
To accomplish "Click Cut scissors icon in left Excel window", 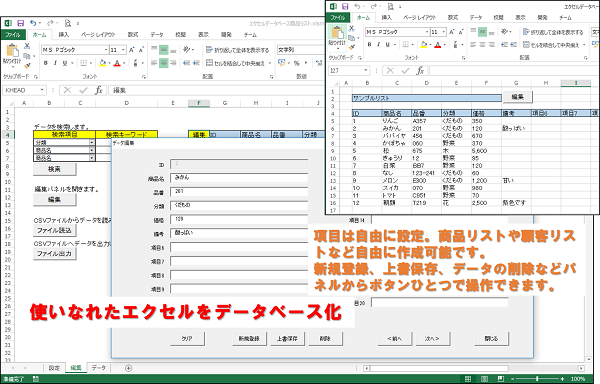I will (x=27, y=46).
